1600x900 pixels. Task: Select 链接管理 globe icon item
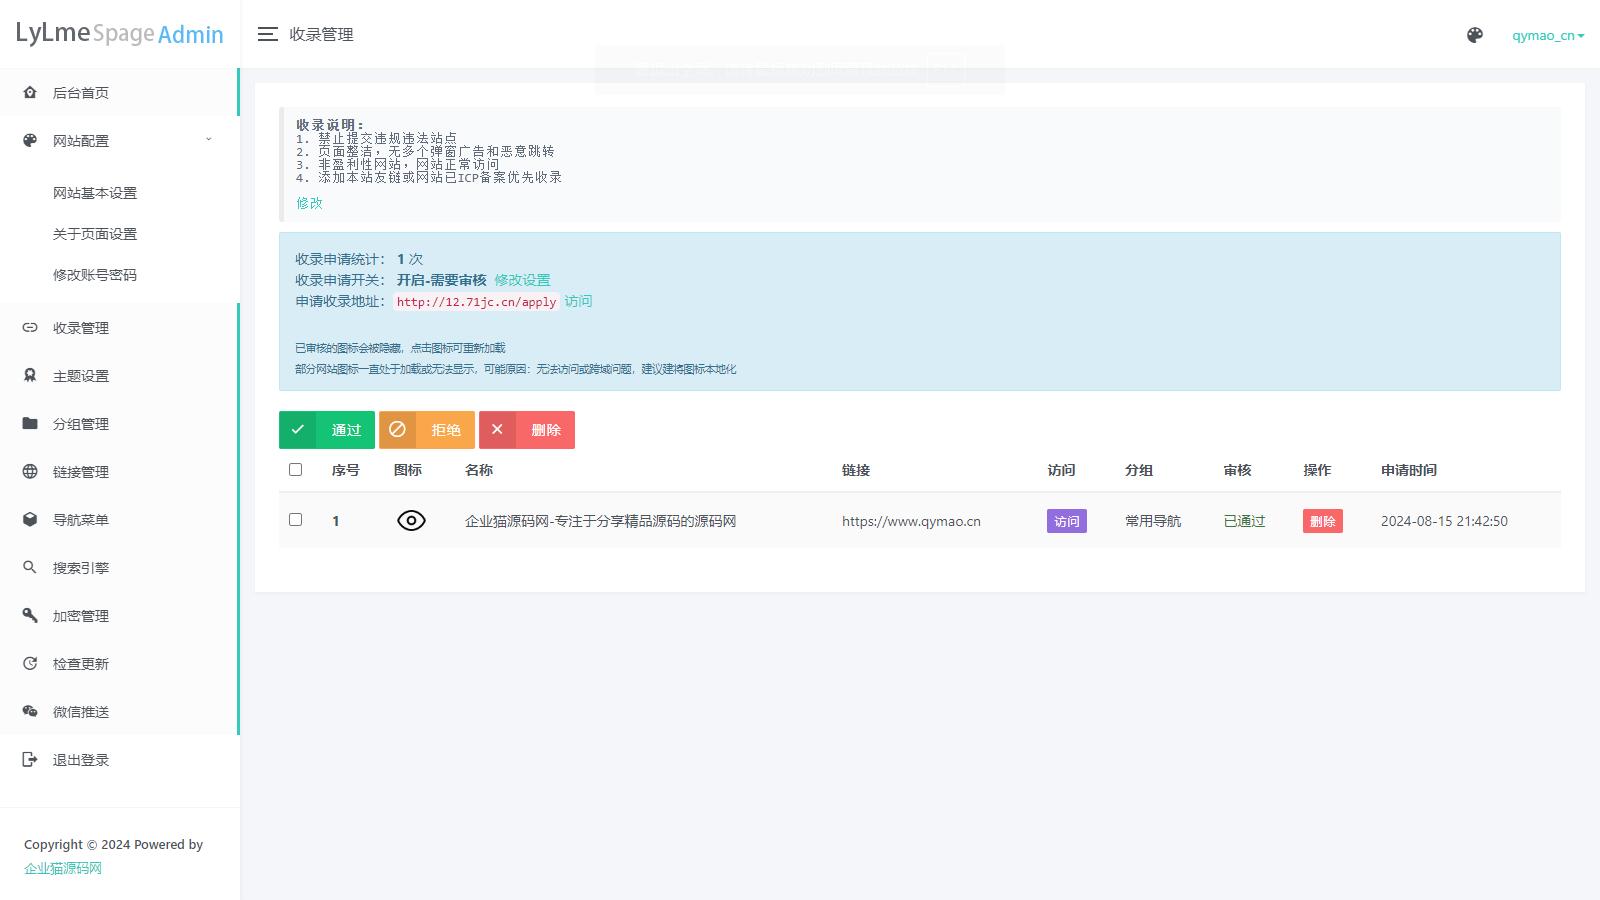[81, 472]
